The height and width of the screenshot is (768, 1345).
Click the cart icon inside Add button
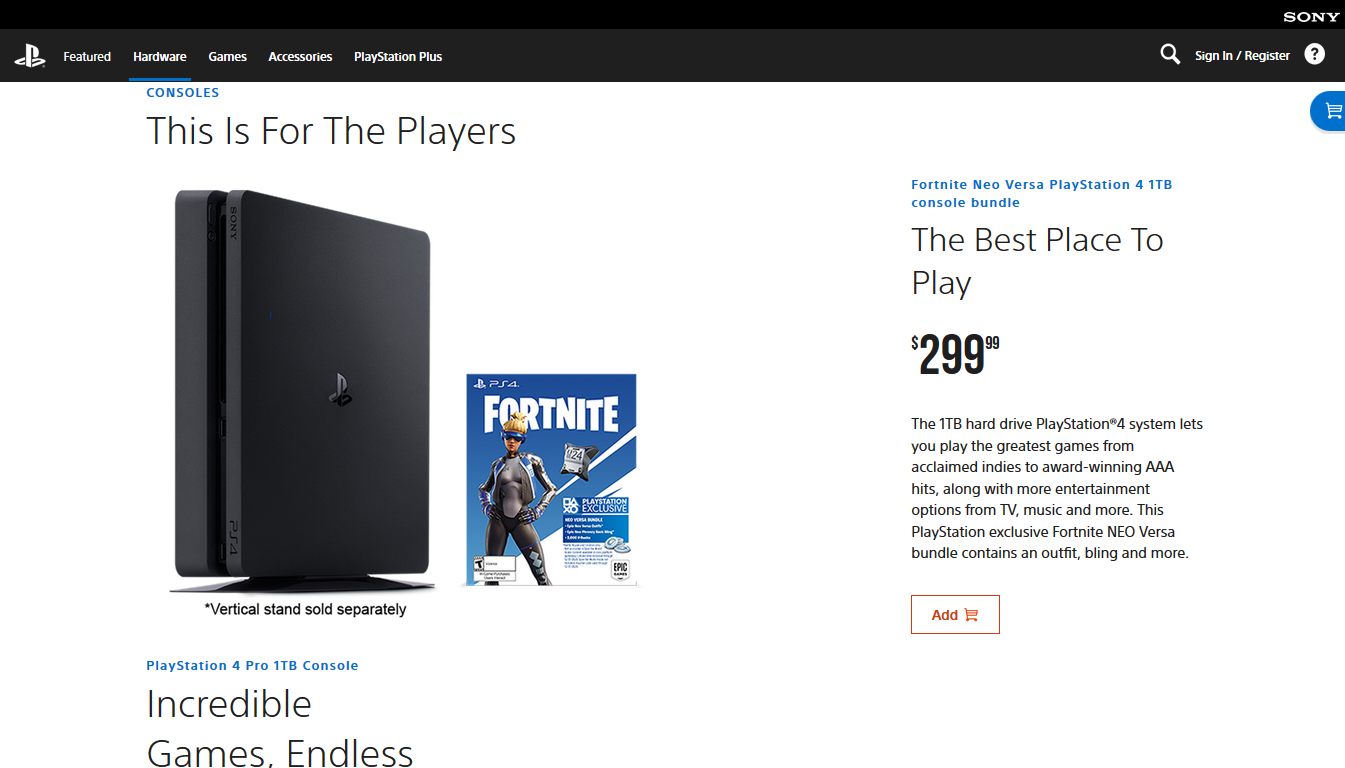(x=971, y=615)
